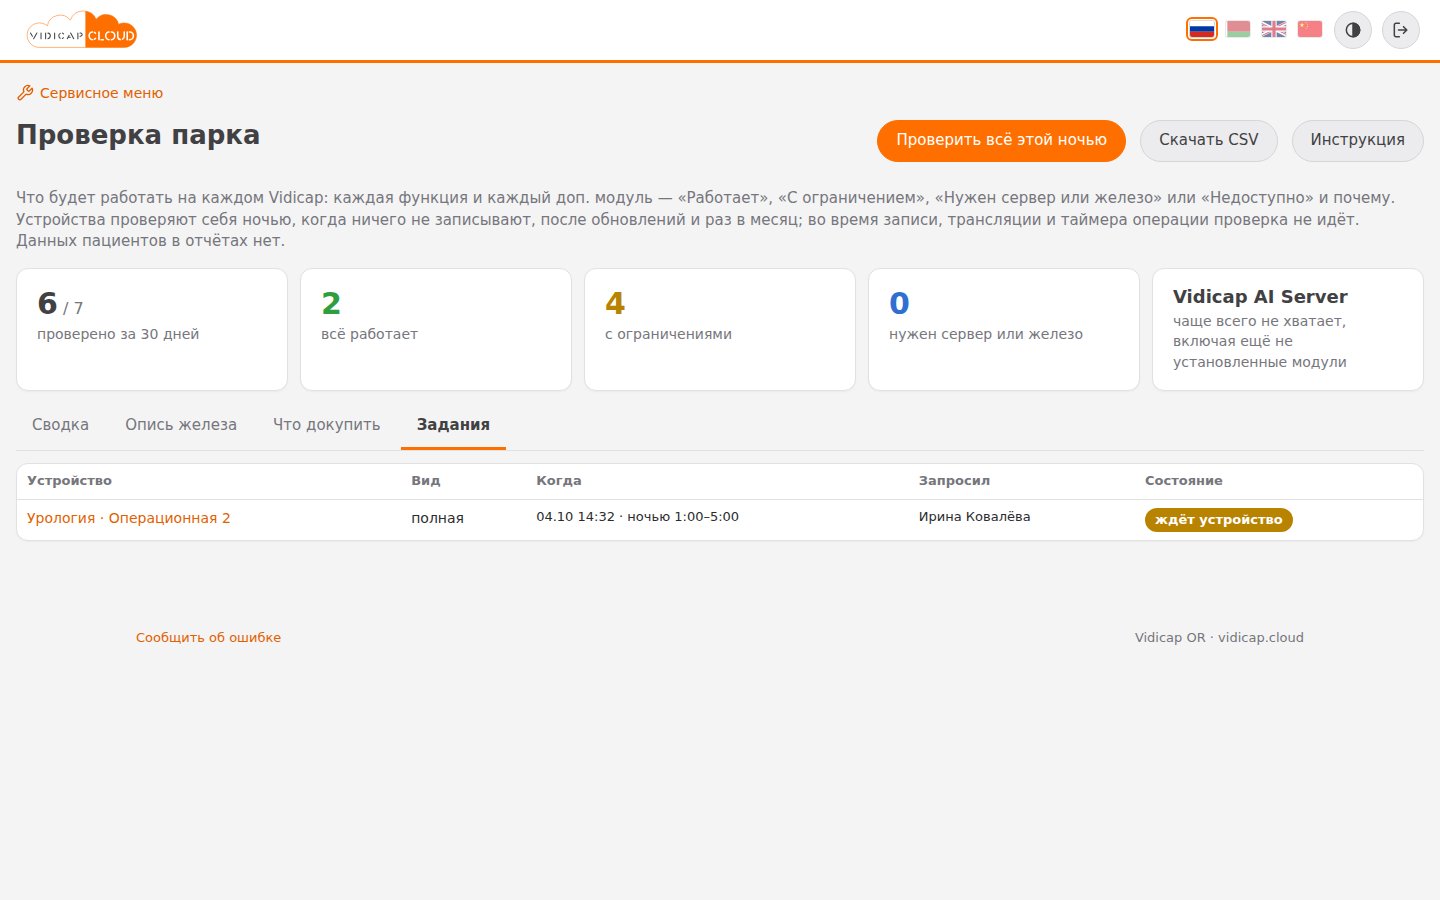Click the ждёт устройство status badge

pos(1219,520)
